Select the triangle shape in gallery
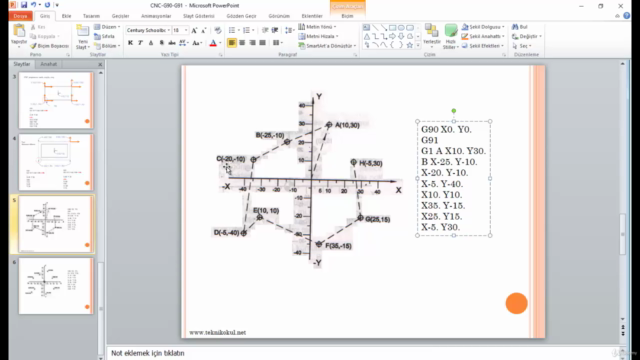Image resolution: width=640 pixels, height=360 pixels. pyautogui.click(x=367, y=36)
